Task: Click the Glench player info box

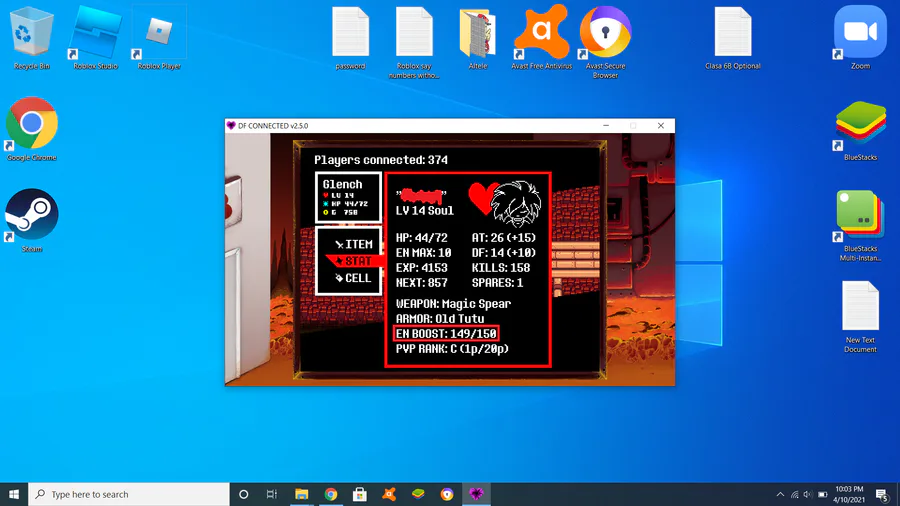Action: pyautogui.click(x=348, y=197)
